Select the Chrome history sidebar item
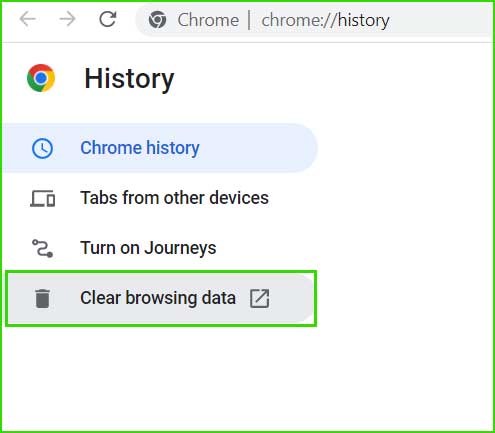Image resolution: width=495 pixels, height=433 pixels. tap(159, 148)
